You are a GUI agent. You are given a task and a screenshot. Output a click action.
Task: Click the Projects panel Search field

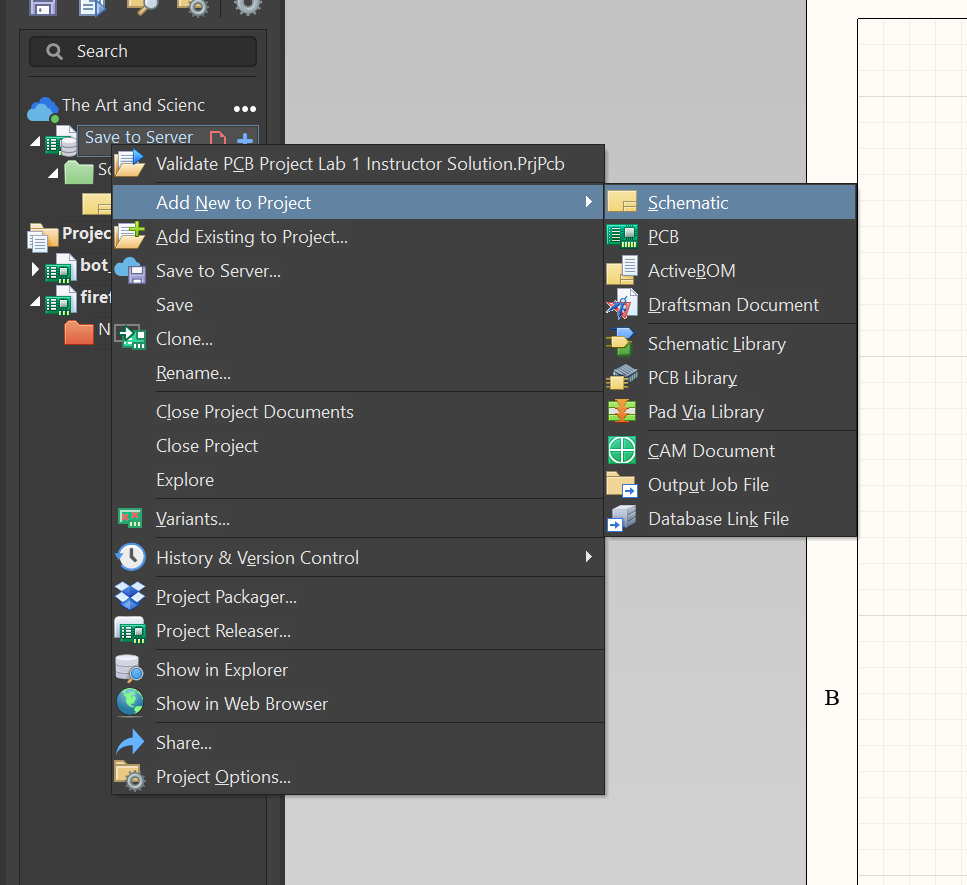click(143, 51)
